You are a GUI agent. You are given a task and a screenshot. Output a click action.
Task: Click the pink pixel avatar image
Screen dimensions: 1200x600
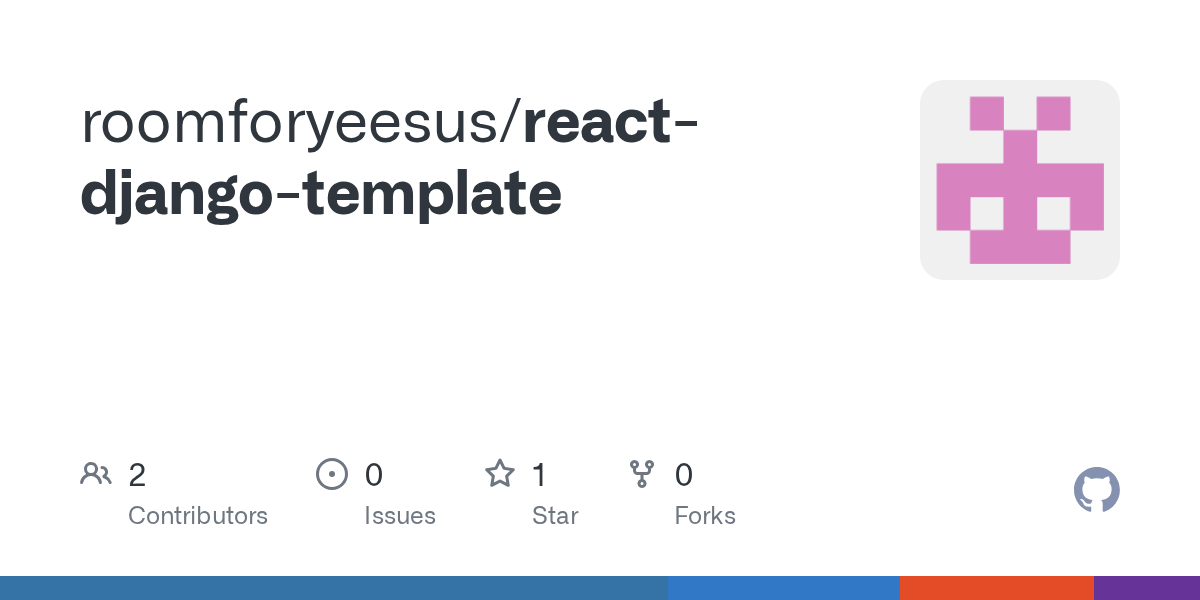(1019, 180)
